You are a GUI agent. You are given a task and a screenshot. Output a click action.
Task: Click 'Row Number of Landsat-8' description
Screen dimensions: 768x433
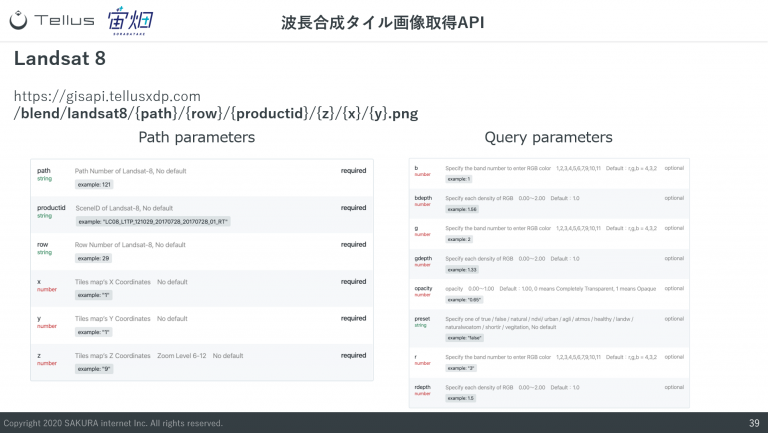130,245
